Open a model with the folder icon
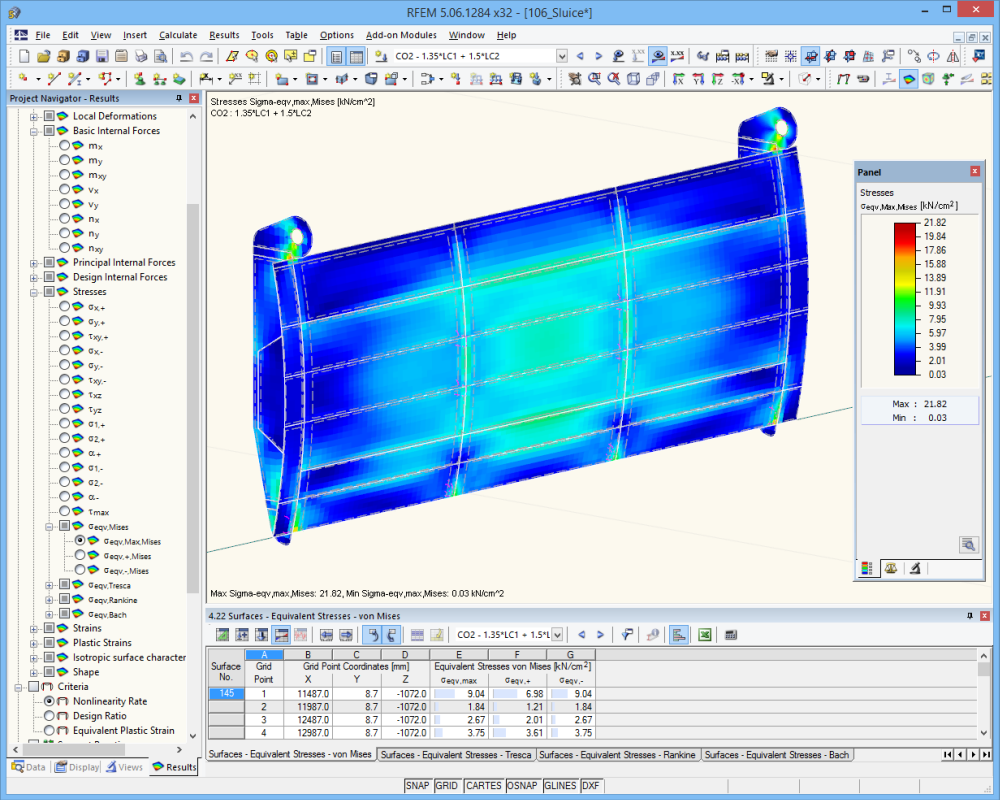The image size is (1000, 800). (43, 56)
